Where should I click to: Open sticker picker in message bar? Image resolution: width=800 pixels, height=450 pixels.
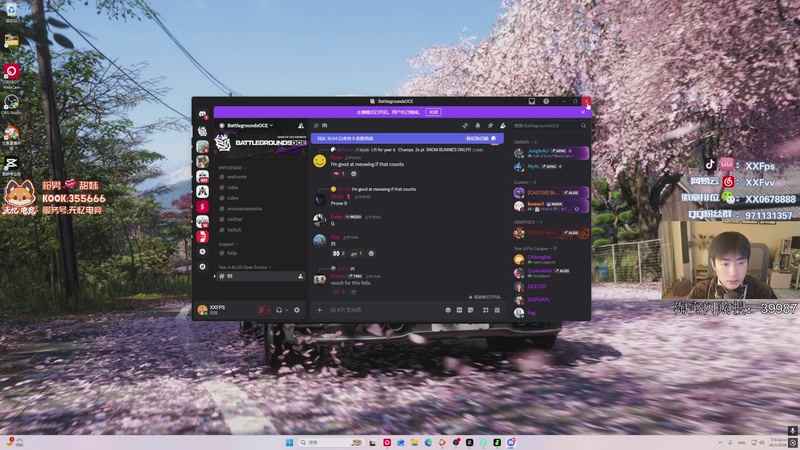(470, 310)
